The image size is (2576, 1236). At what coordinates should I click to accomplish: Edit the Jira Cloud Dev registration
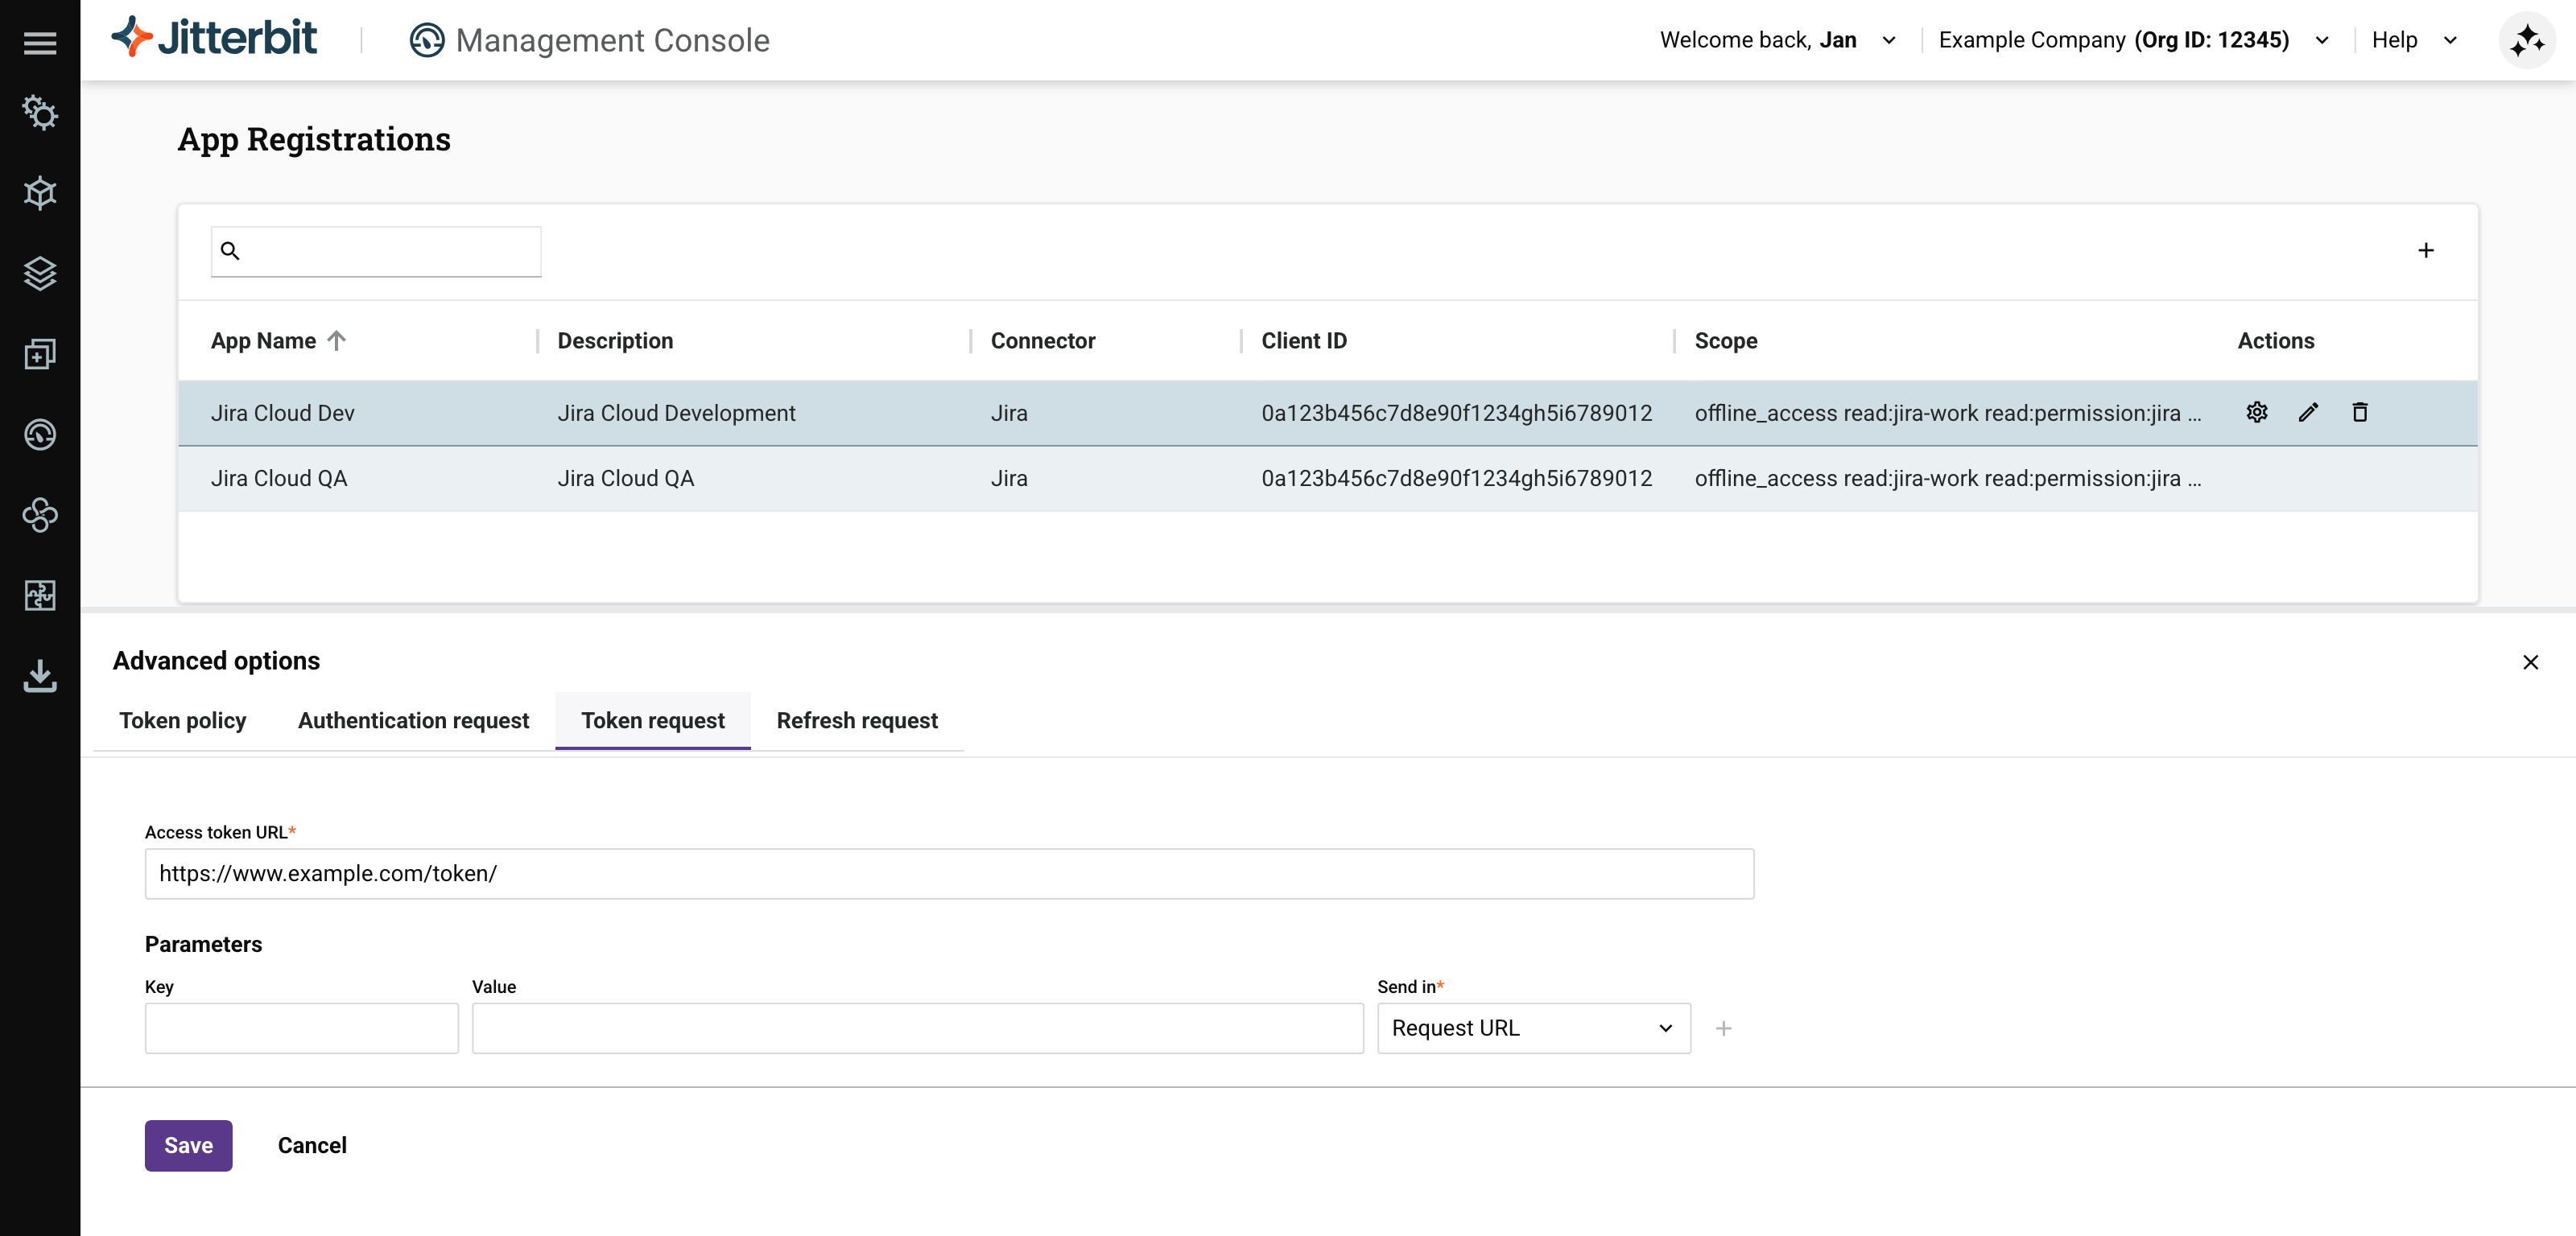(2308, 412)
